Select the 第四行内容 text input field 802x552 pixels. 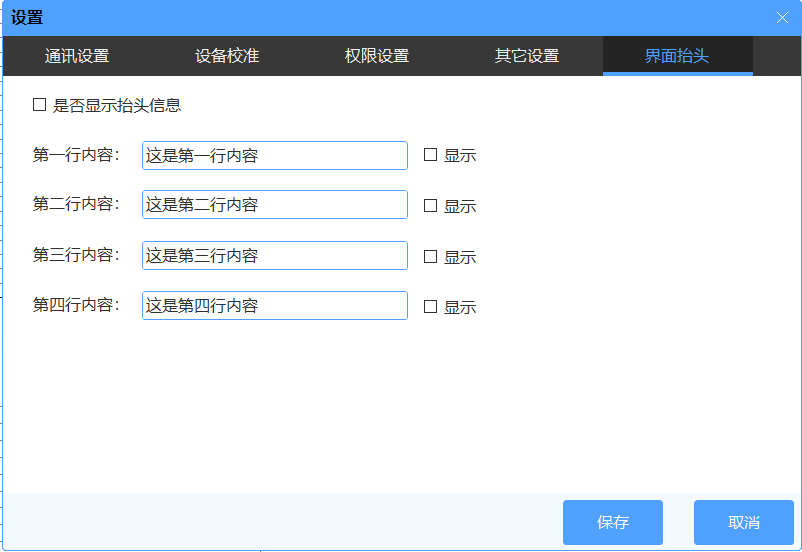pyautogui.click(x=275, y=305)
